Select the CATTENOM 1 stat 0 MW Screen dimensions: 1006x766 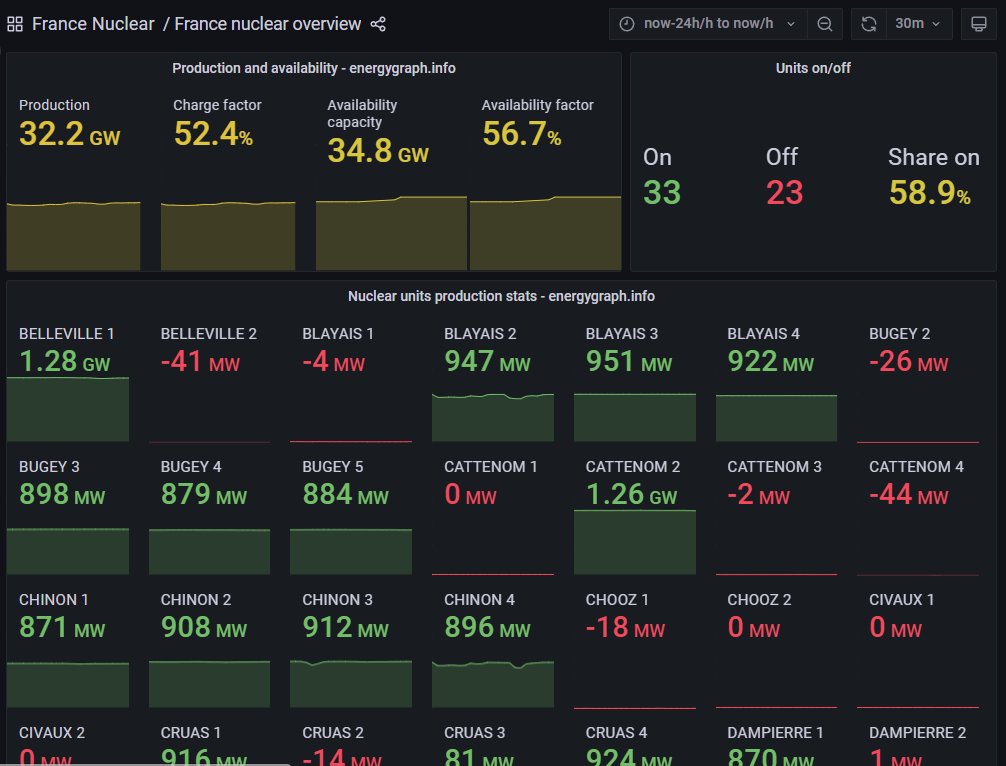[470, 494]
